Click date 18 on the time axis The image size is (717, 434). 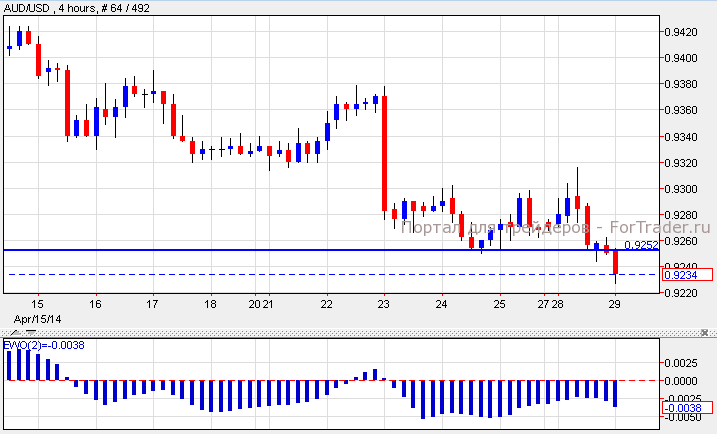click(210, 304)
